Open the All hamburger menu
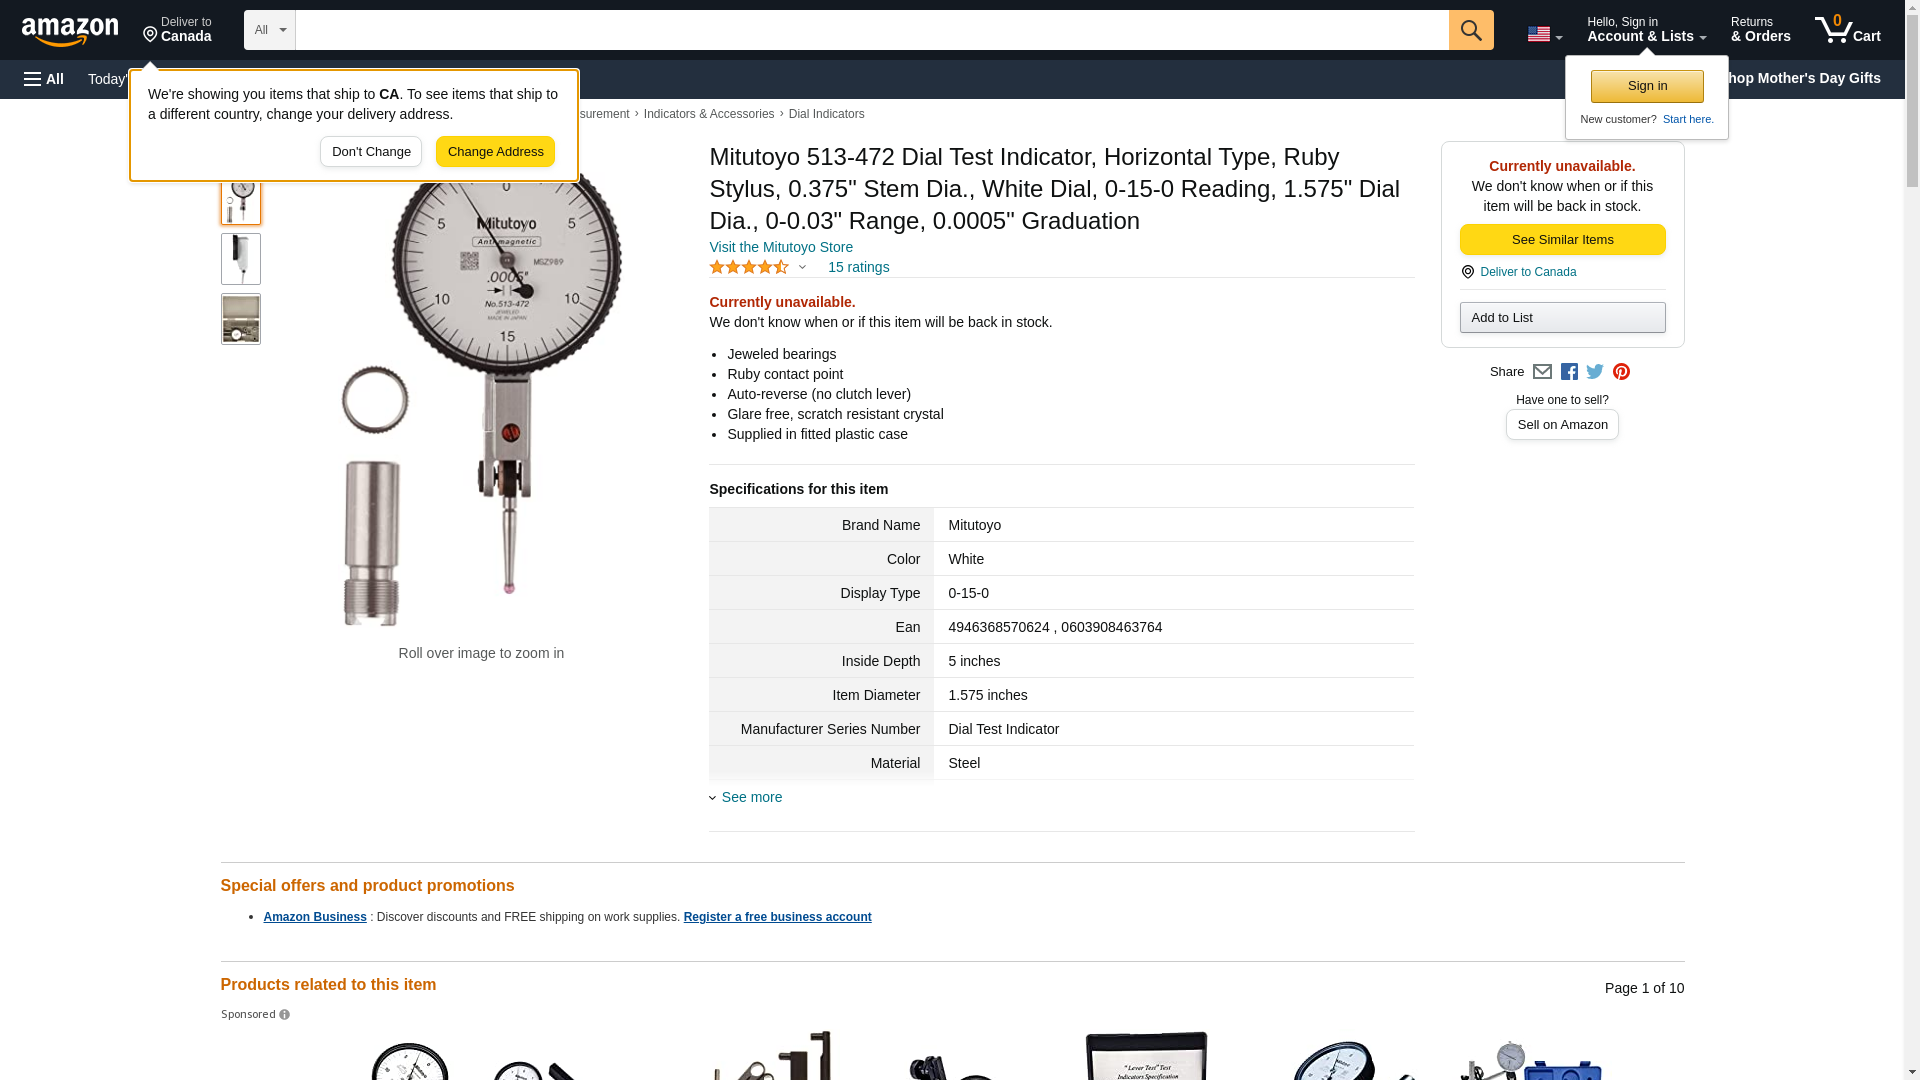The image size is (1920, 1080). coord(44,79)
